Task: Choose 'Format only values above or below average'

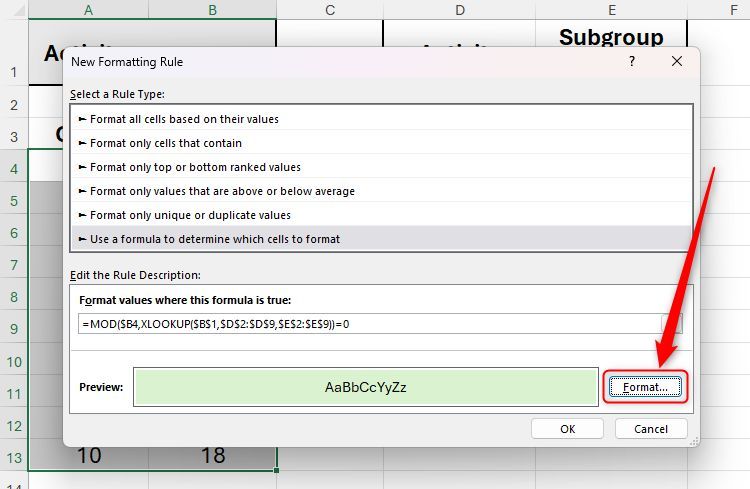Action: [222, 191]
